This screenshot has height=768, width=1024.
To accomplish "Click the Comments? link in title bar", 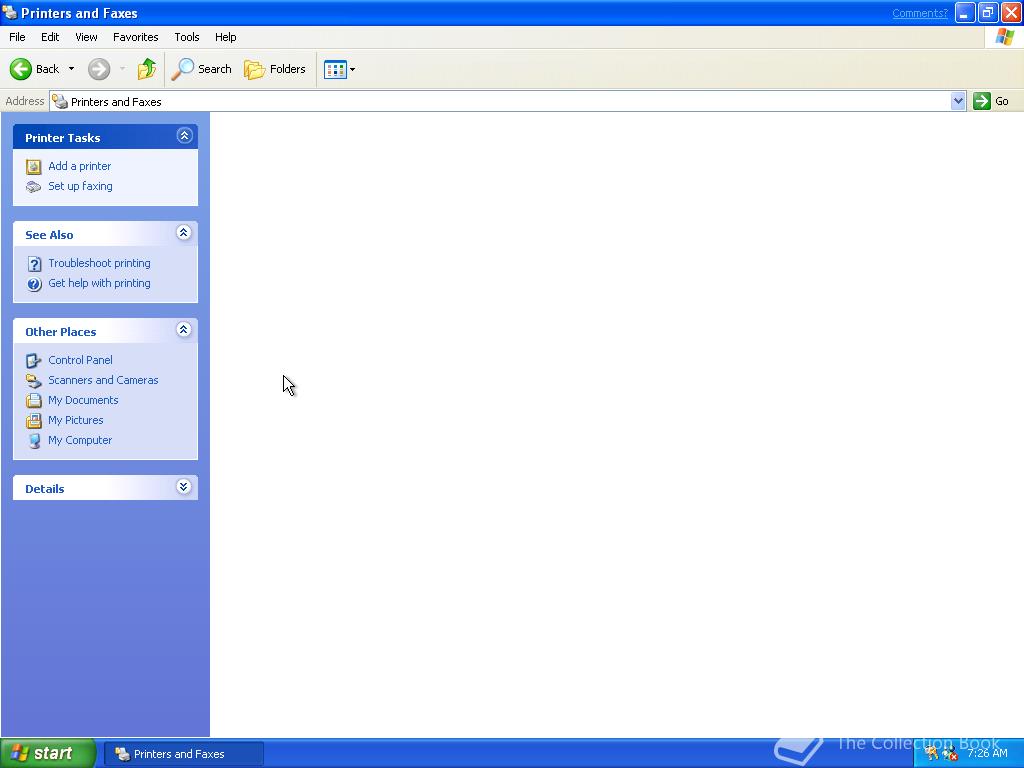I will (x=920, y=13).
